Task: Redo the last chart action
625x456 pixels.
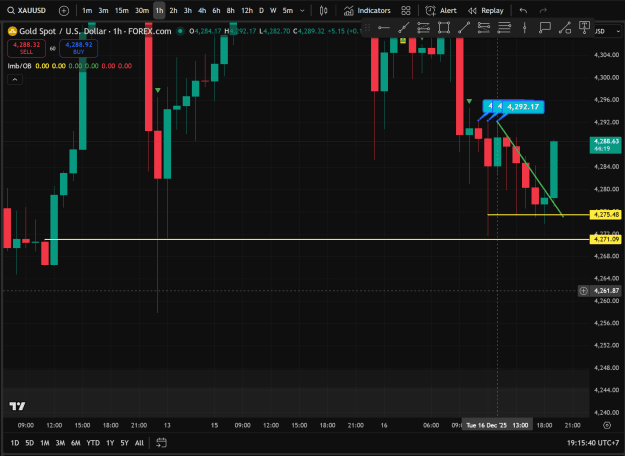Action: [x=543, y=11]
